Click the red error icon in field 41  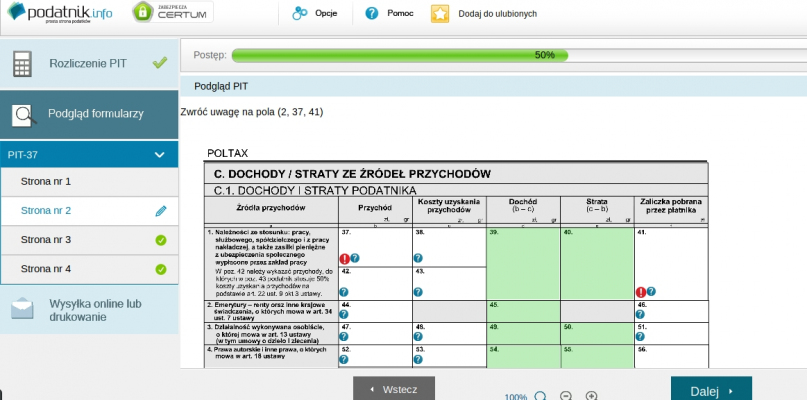[640, 292]
